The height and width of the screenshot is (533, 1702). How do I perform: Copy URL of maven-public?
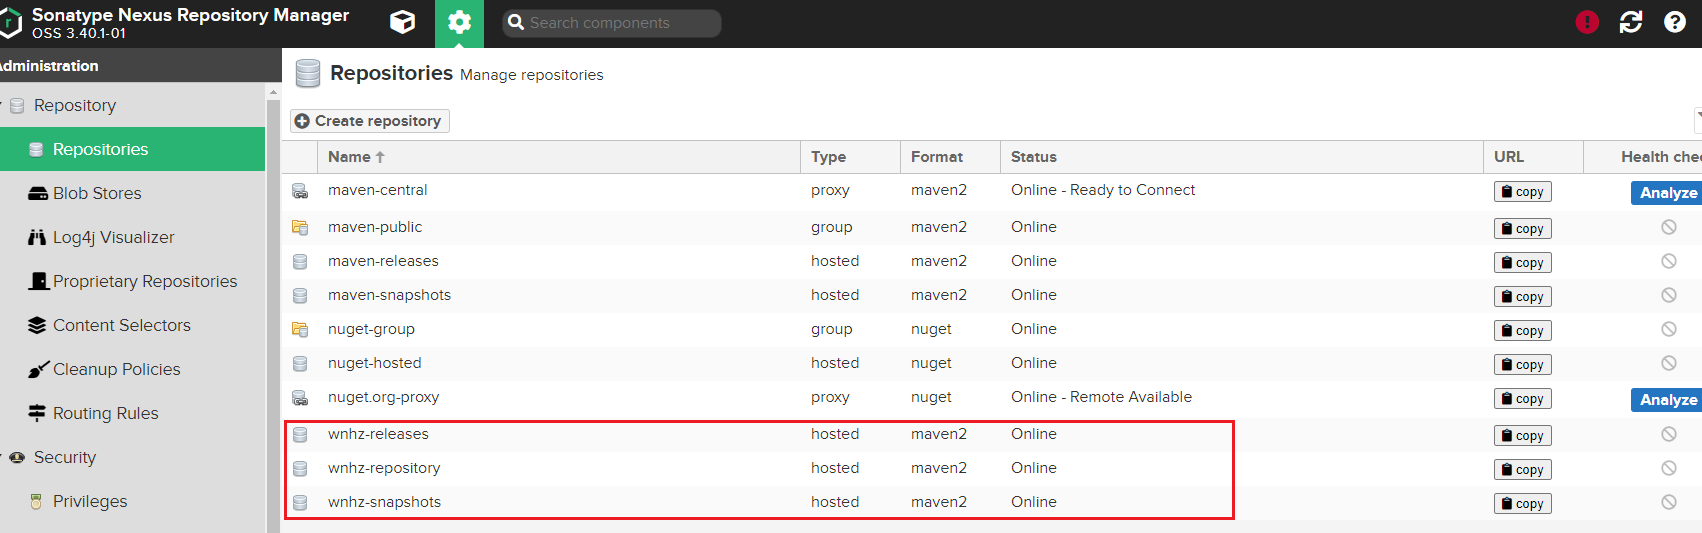(x=1522, y=229)
